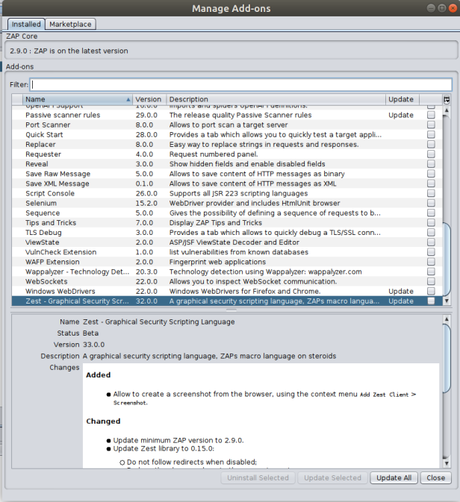Screen dimensions: 460x502
Task: Click the Uninstall Selected button
Action: [x=258, y=478]
